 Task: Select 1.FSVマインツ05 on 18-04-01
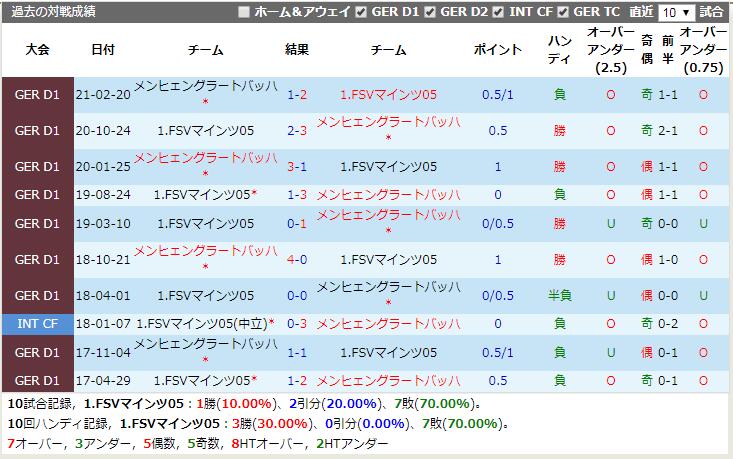206,296
